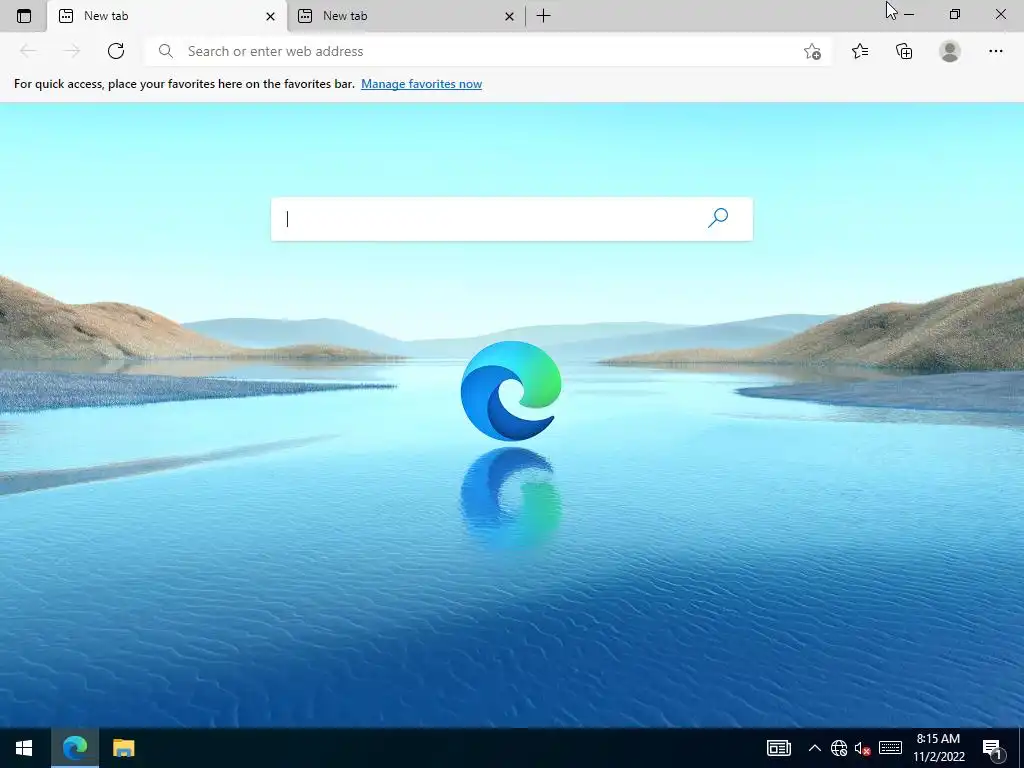
Task: Add this page to favorites star
Action: pos(812,51)
